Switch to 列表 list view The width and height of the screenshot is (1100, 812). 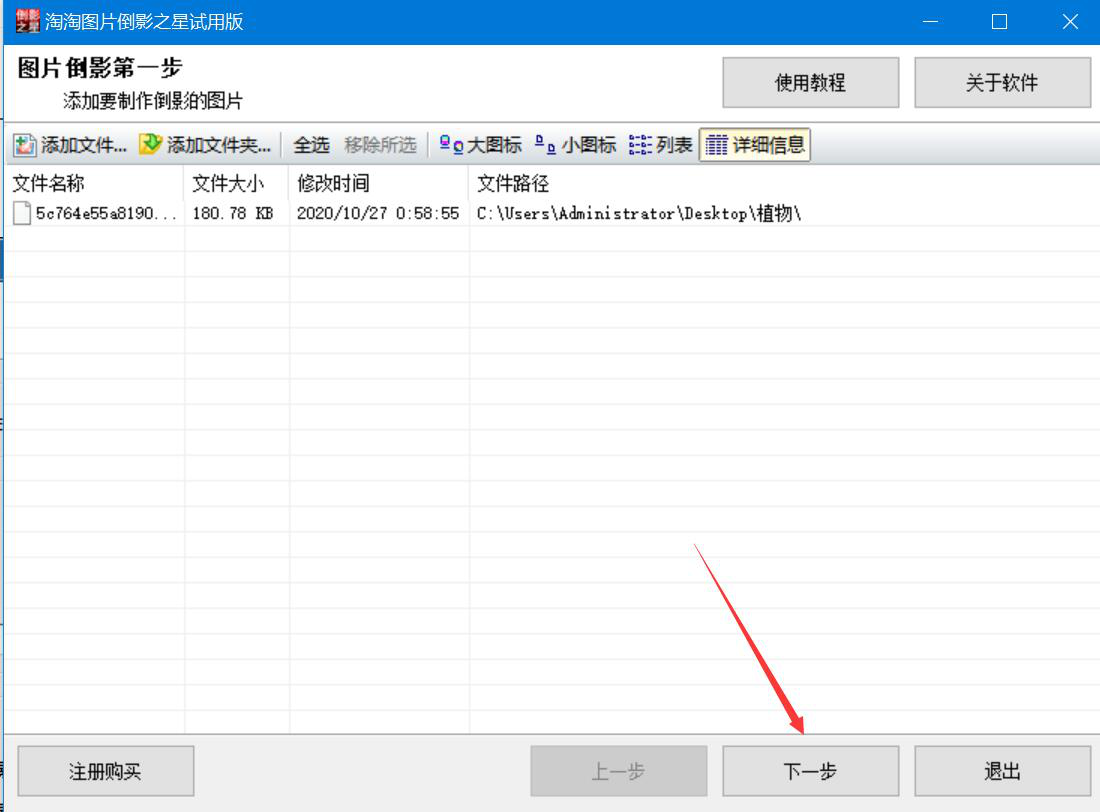coord(660,145)
